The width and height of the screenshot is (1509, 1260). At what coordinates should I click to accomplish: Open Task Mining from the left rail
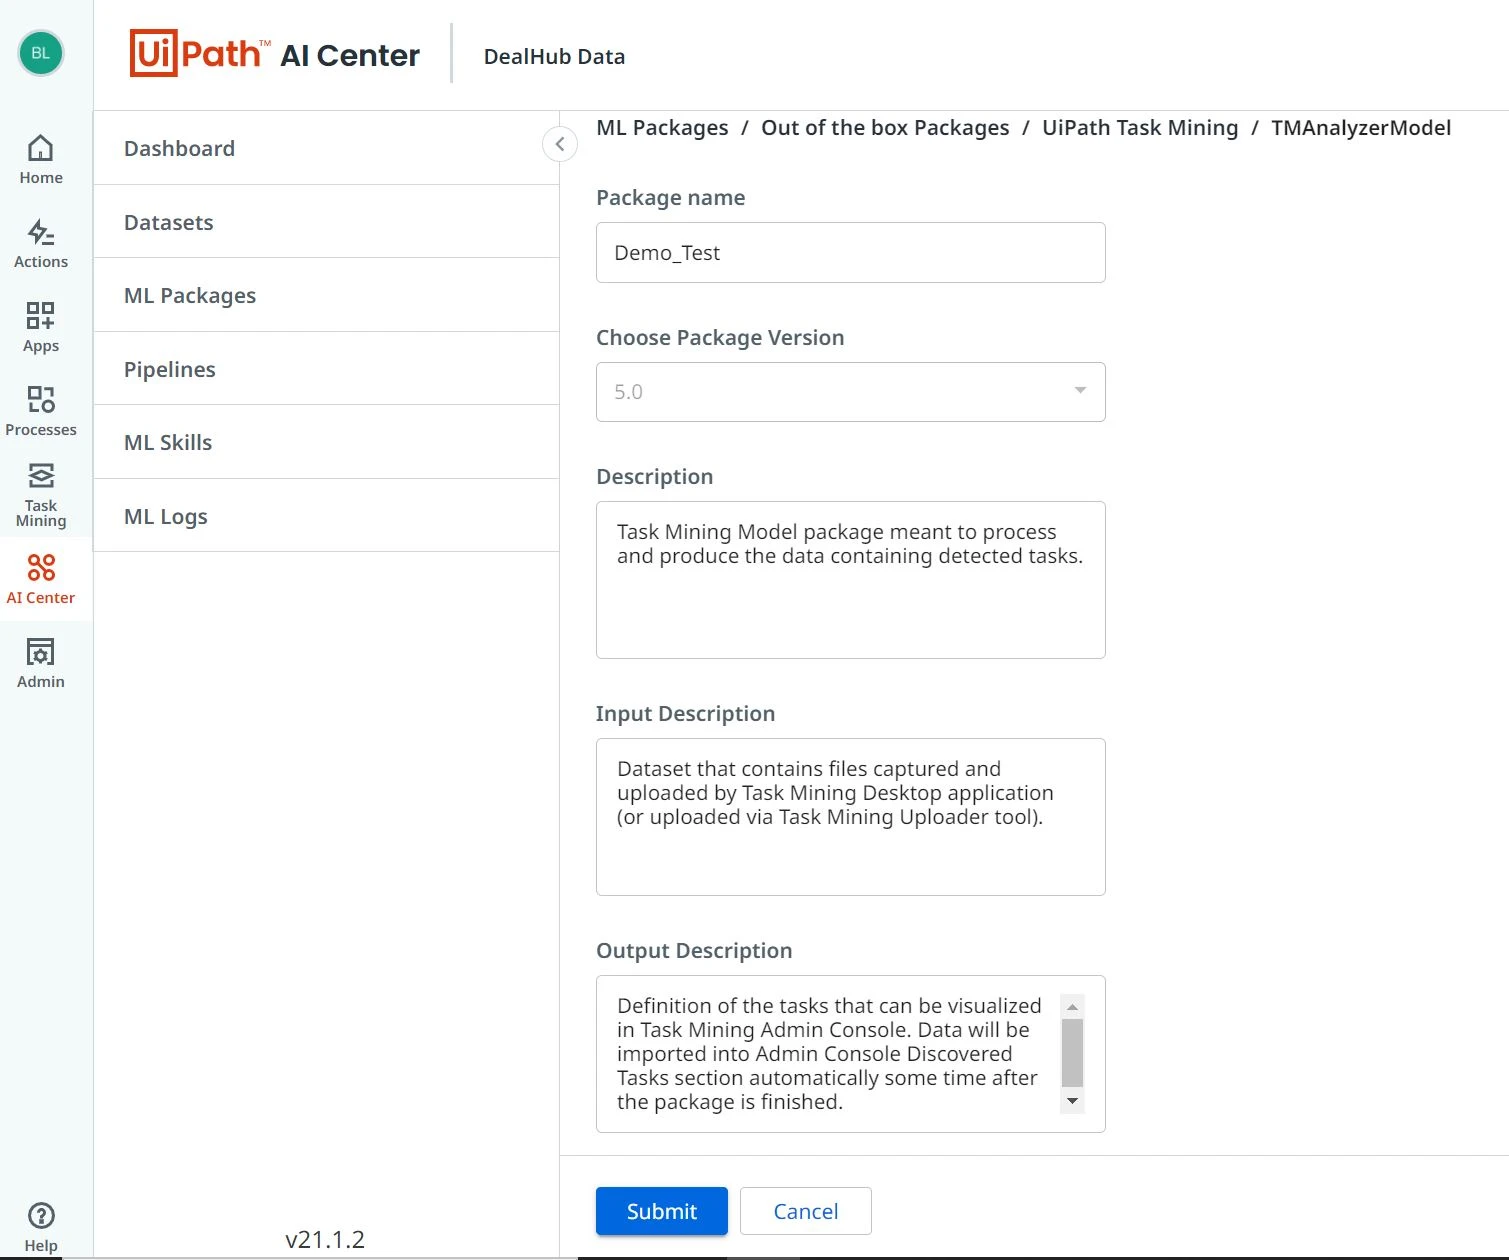[41, 496]
